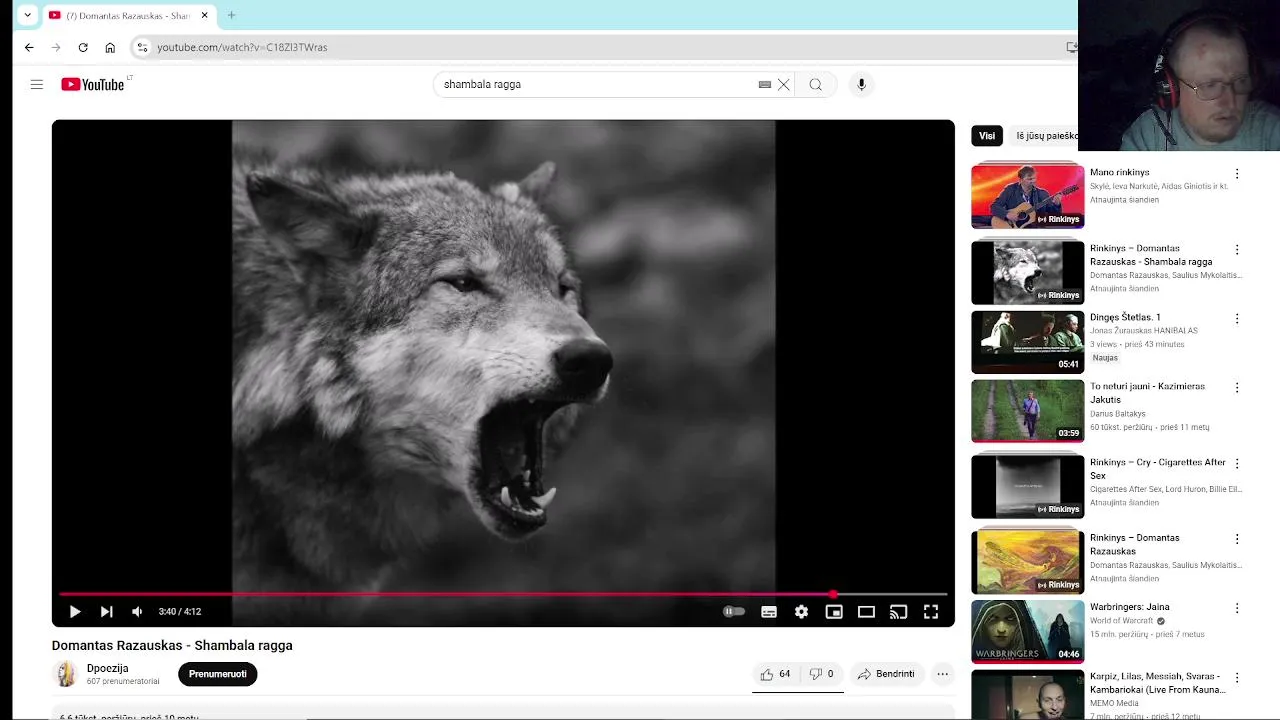Click the Jonas Žurauskas HANIBALAS channel name
Viewport: 1280px width, 720px height.
1144,331
